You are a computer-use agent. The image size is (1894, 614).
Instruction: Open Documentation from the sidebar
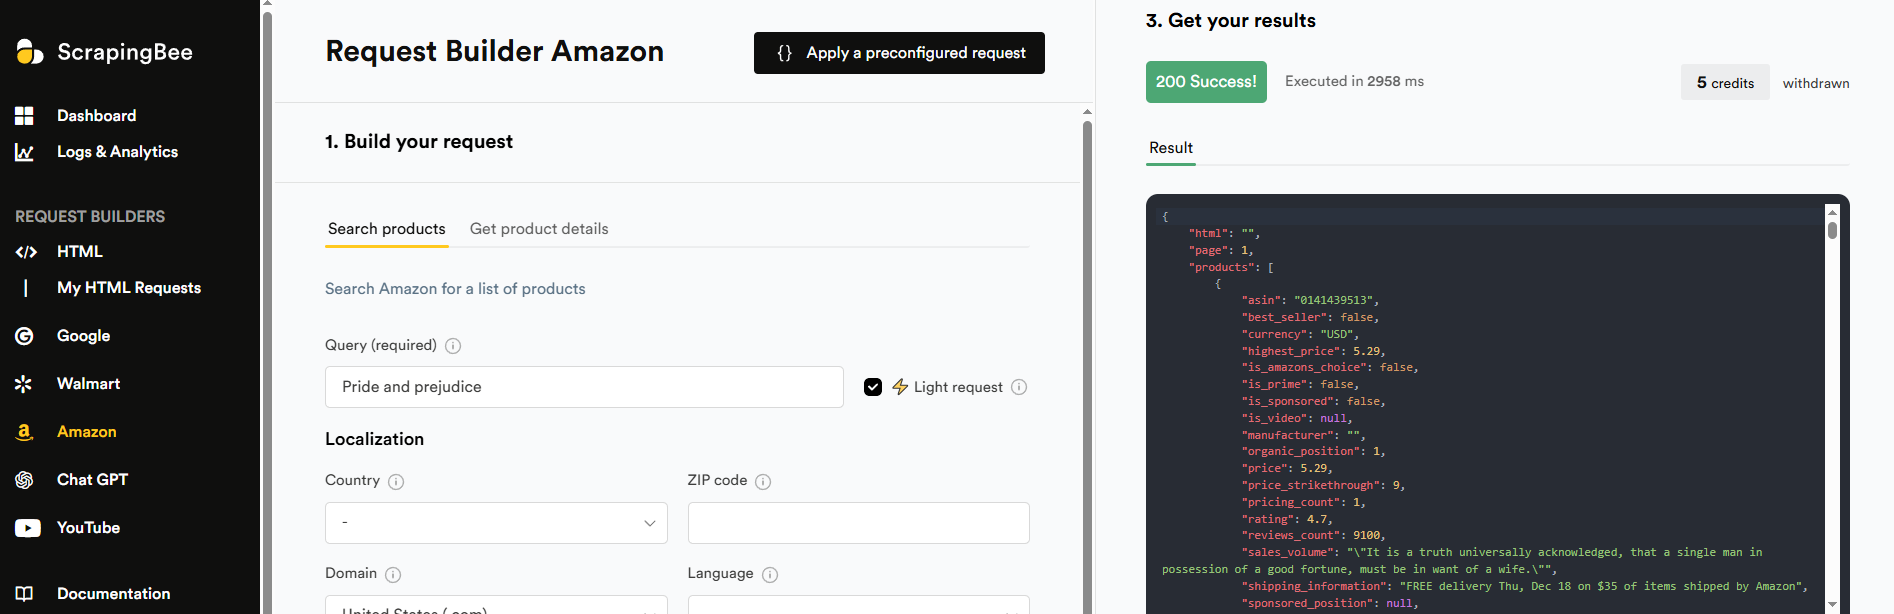[113, 594]
